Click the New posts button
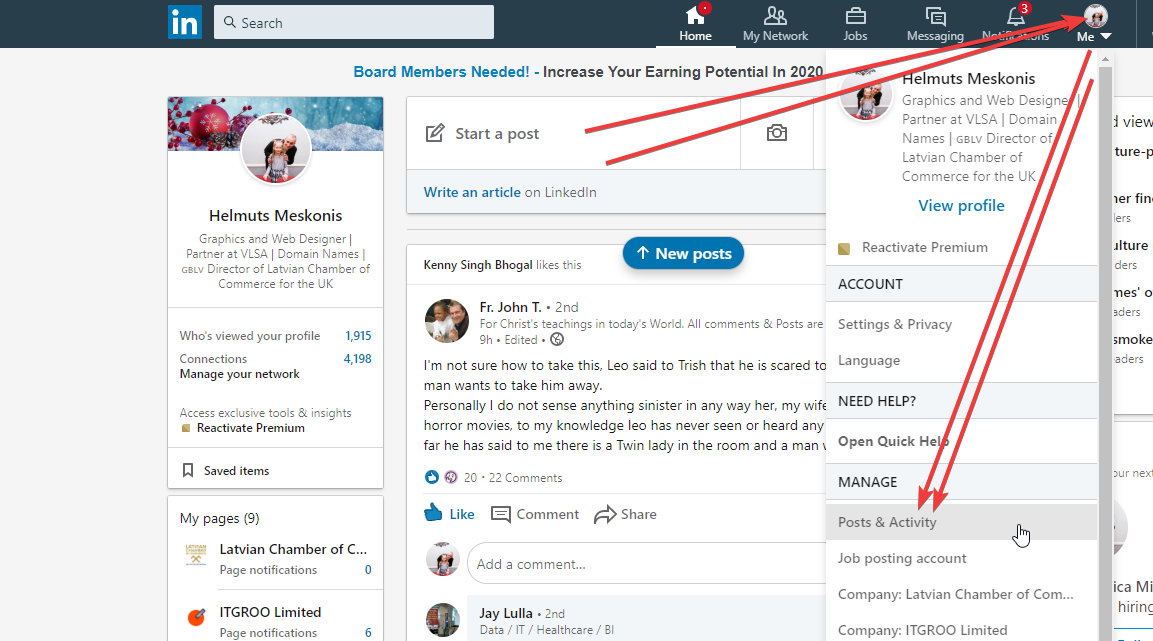Image resolution: width=1153 pixels, height=641 pixels. (683, 254)
